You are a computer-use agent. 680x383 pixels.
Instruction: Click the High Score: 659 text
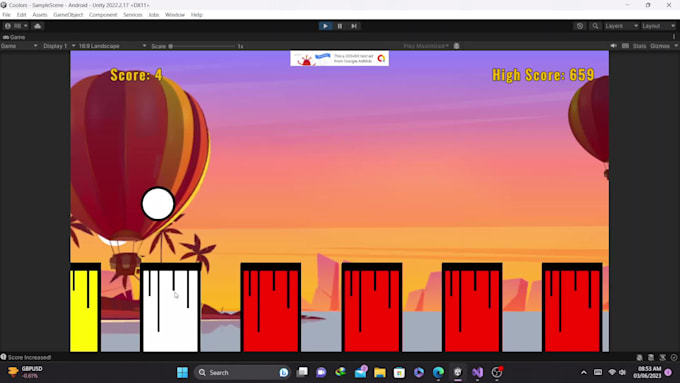(543, 75)
